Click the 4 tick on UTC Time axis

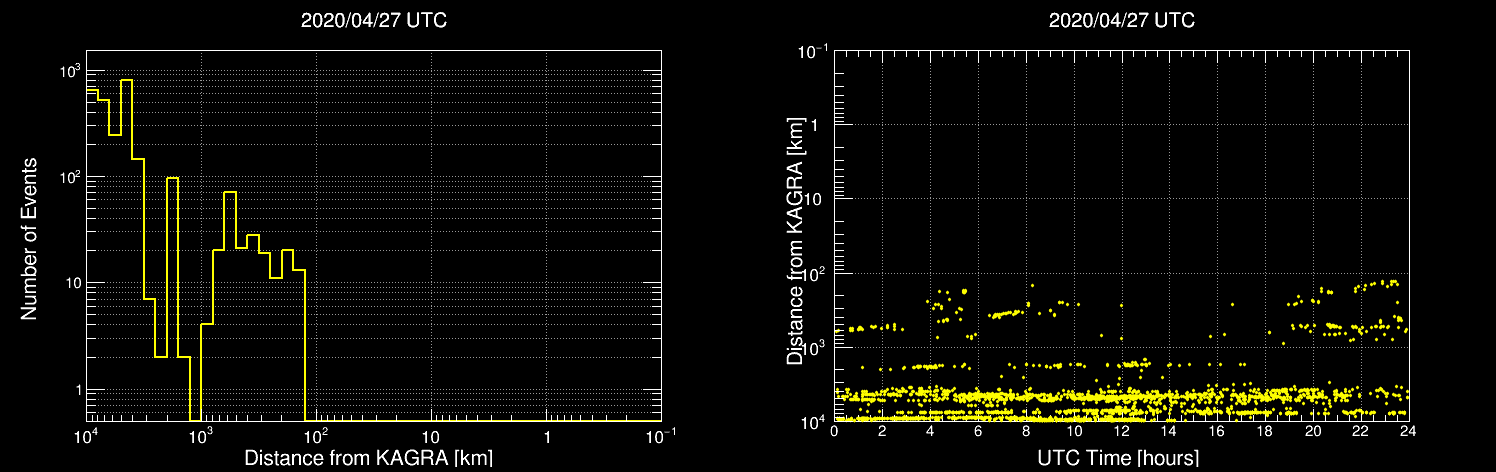[930, 431]
